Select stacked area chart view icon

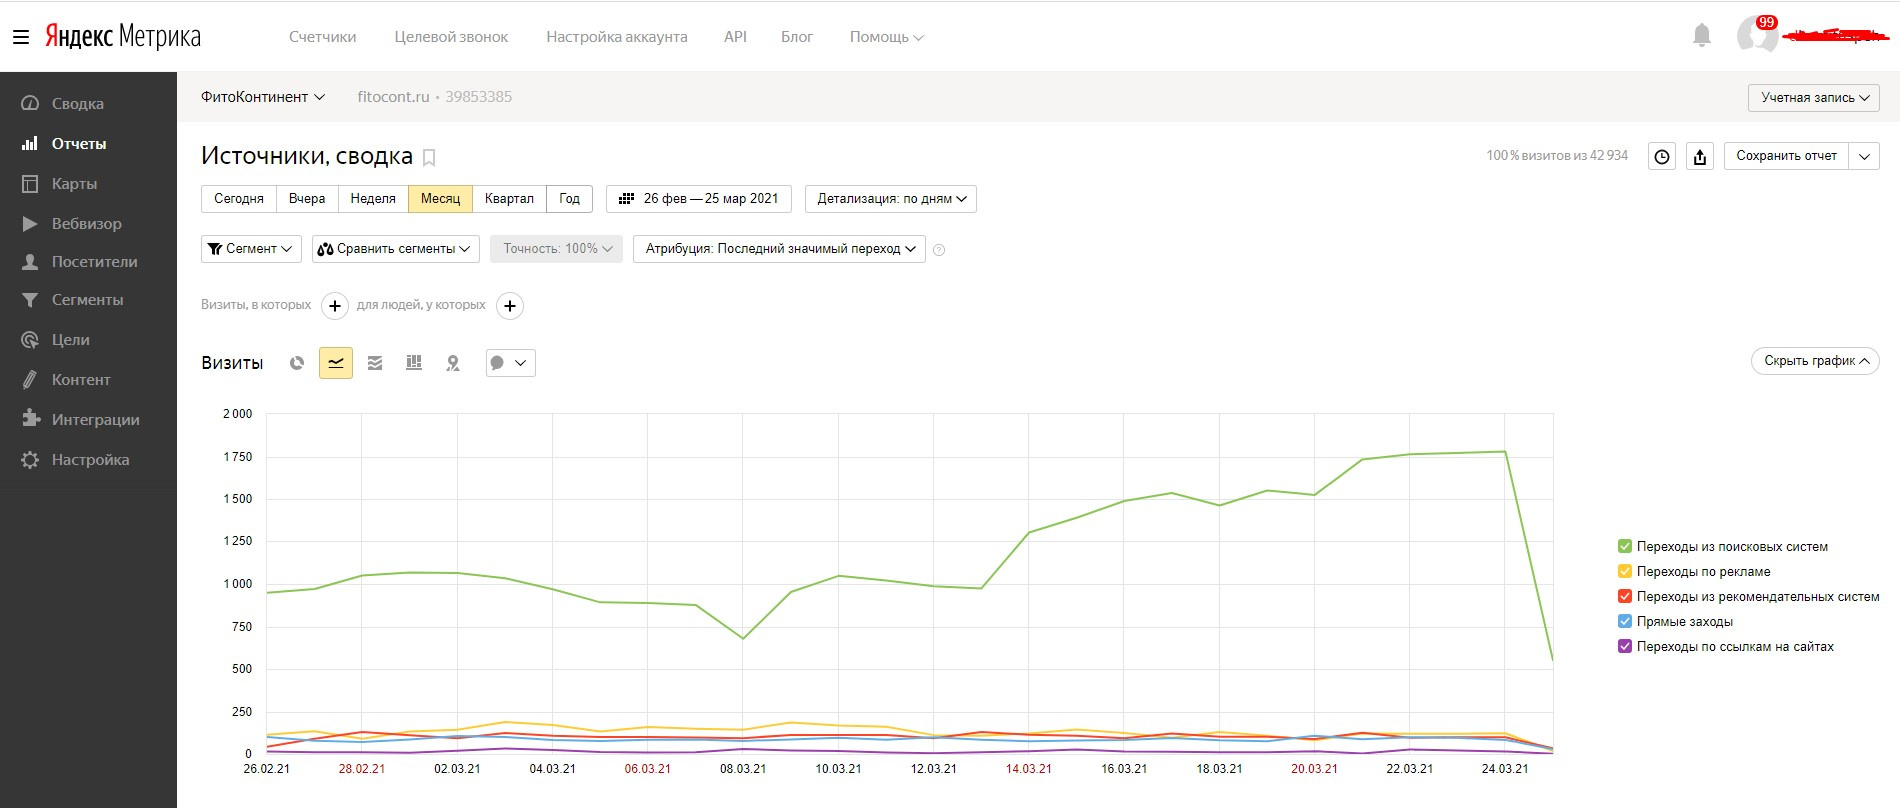click(x=375, y=363)
